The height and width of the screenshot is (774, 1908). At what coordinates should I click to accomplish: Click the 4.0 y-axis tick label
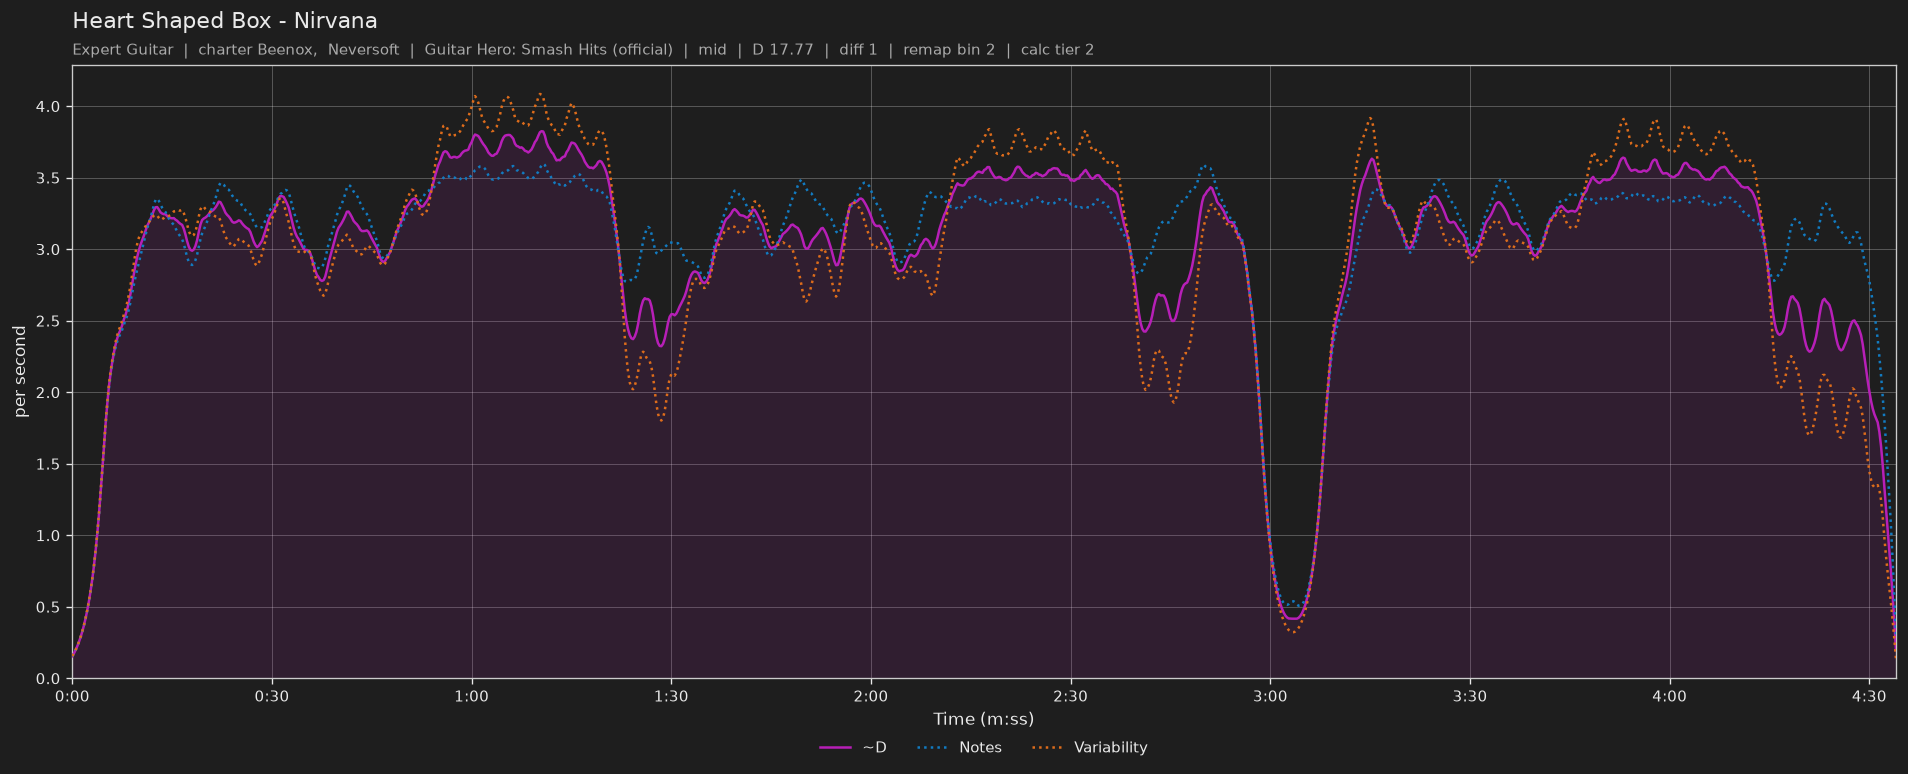tap(48, 106)
